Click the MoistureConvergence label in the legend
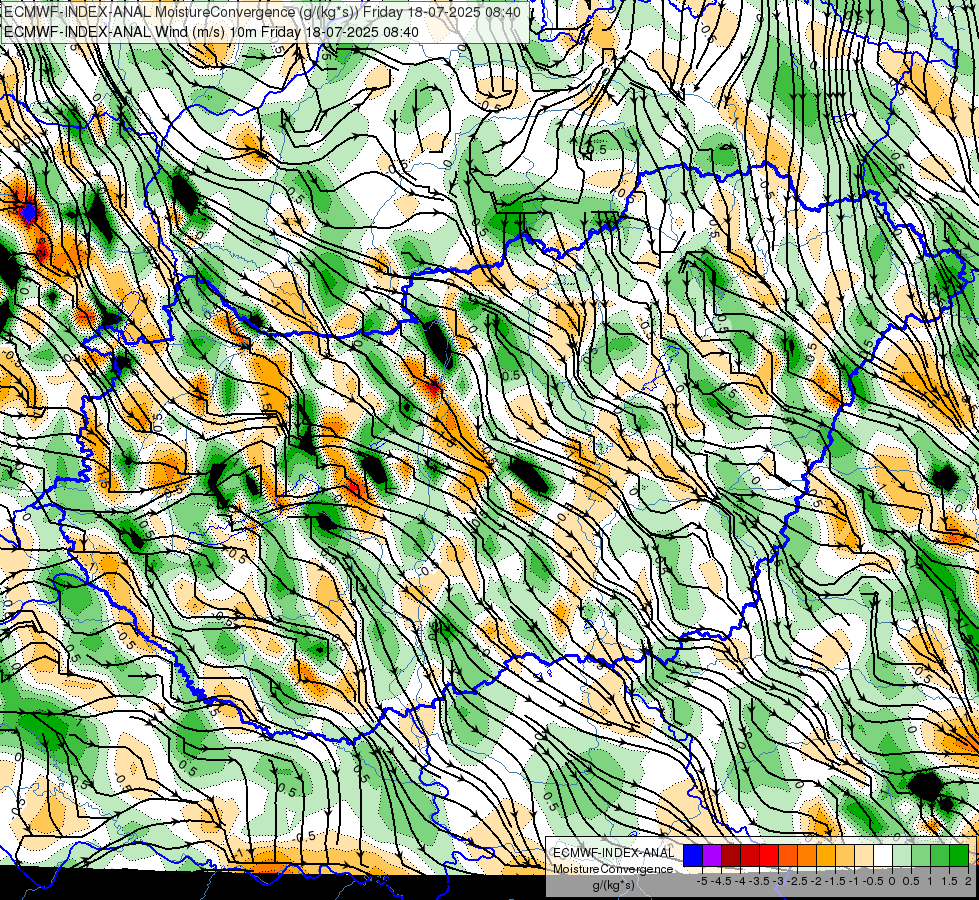The height and width of the screenshot is (900, 979). [x=613, y=869]
